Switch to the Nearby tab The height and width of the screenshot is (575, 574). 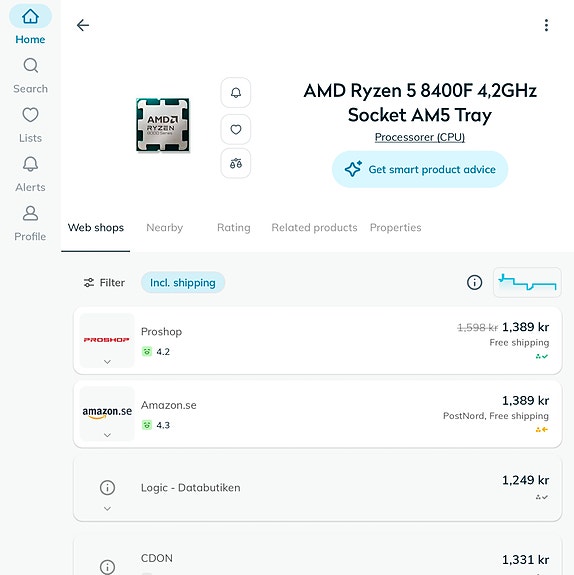pyautogui.click(x=165, y=228)
